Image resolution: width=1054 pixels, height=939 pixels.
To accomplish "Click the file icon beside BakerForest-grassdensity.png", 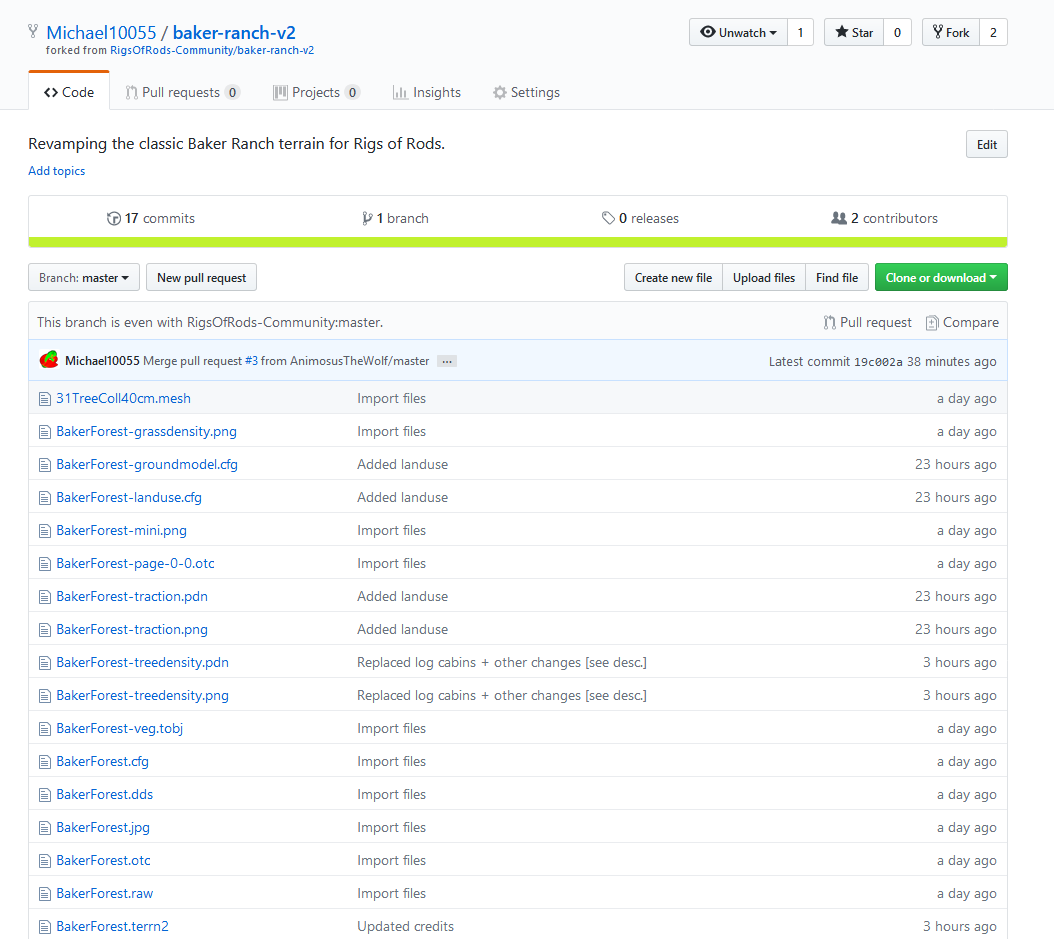I will coord(45,432).
